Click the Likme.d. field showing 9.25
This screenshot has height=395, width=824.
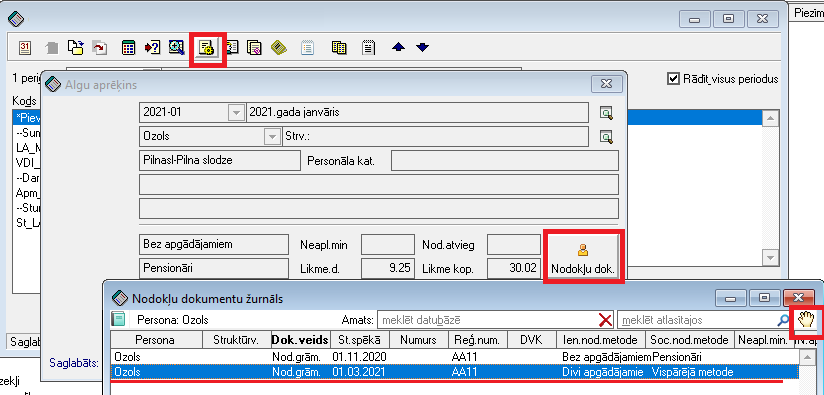click(x=388, y=269)
